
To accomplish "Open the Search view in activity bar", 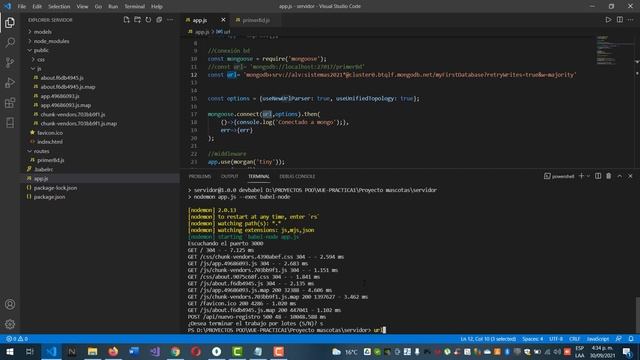I will (x=10, y=42).
